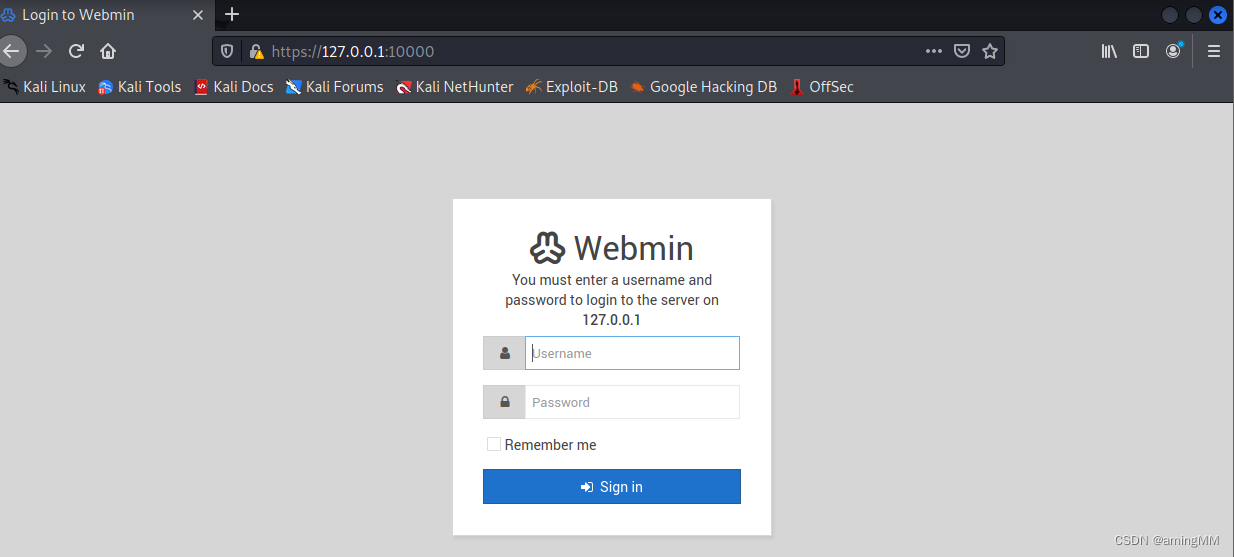The height and width of the screenshot is (557, 1234).
Task: Open a new tab with plus button
Action: (232, 14)
